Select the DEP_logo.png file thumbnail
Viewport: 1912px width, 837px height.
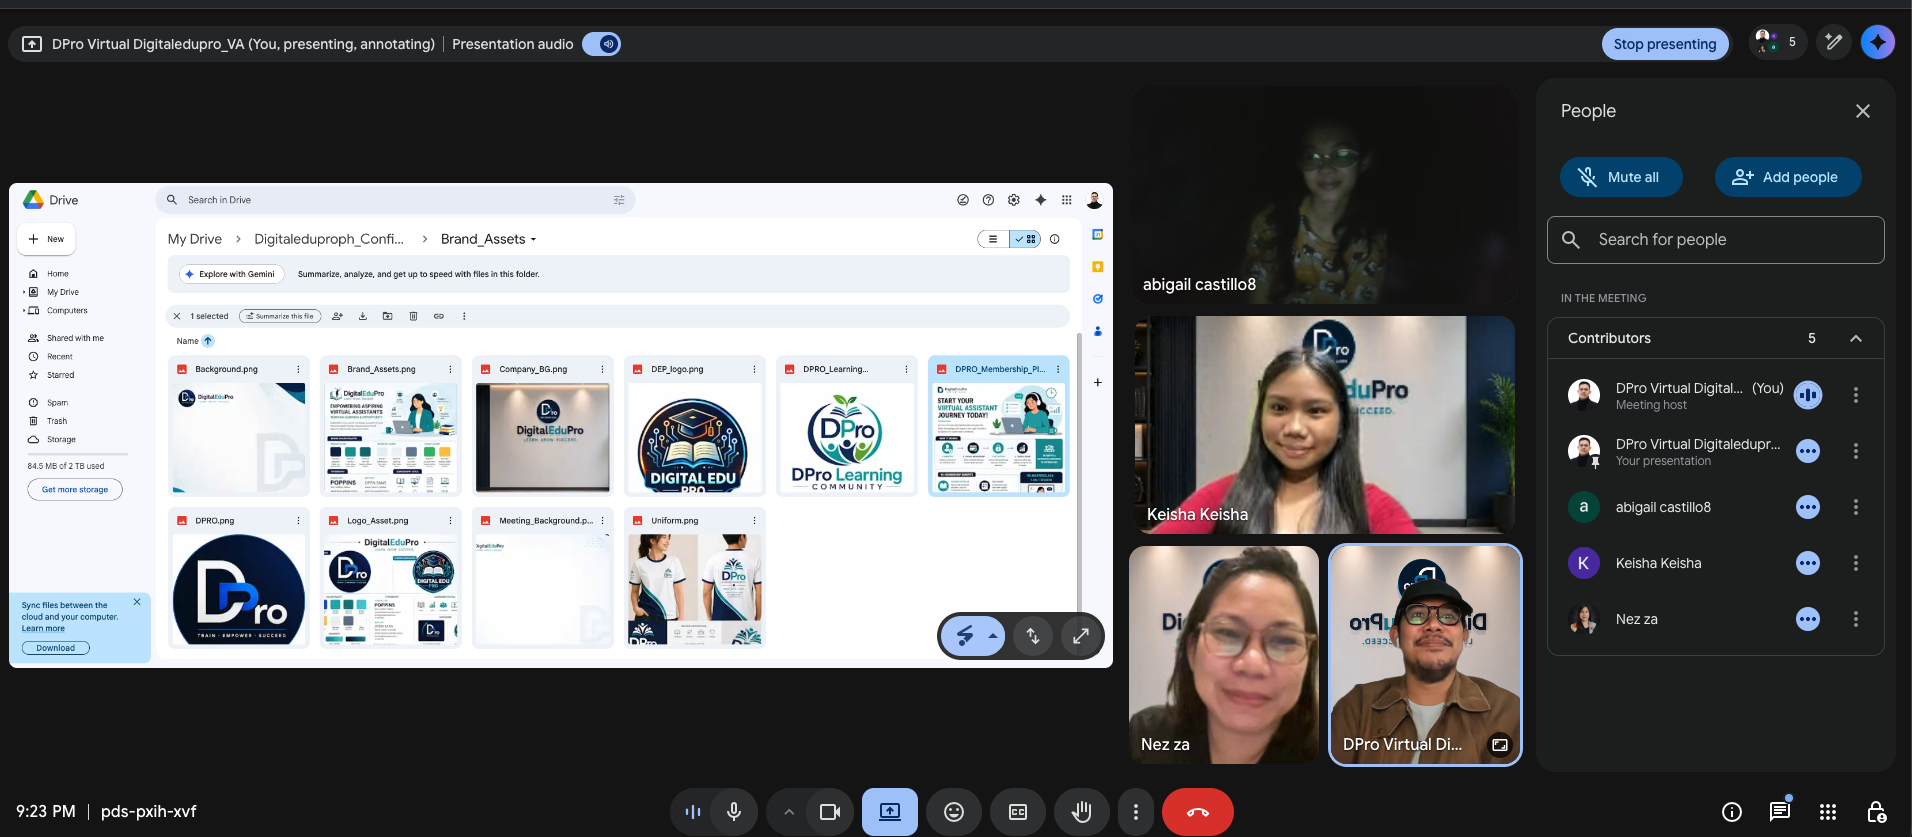[695, 438]
